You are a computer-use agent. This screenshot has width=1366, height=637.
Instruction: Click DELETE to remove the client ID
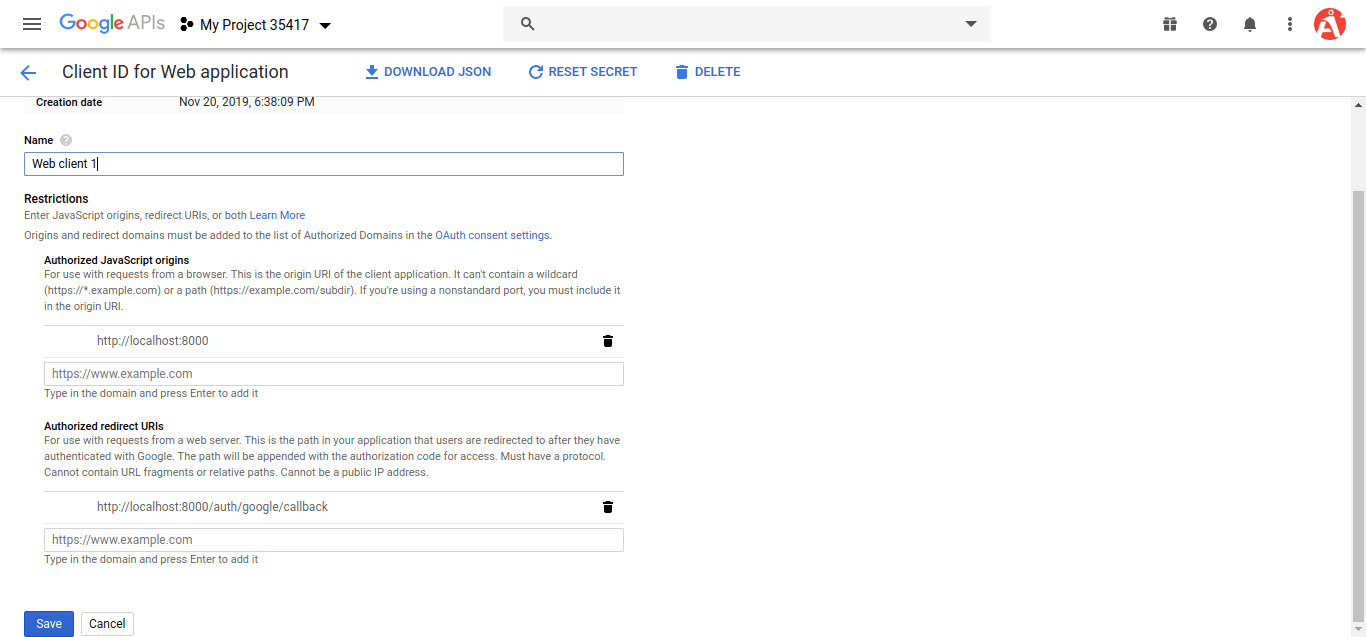coord(707,71)
